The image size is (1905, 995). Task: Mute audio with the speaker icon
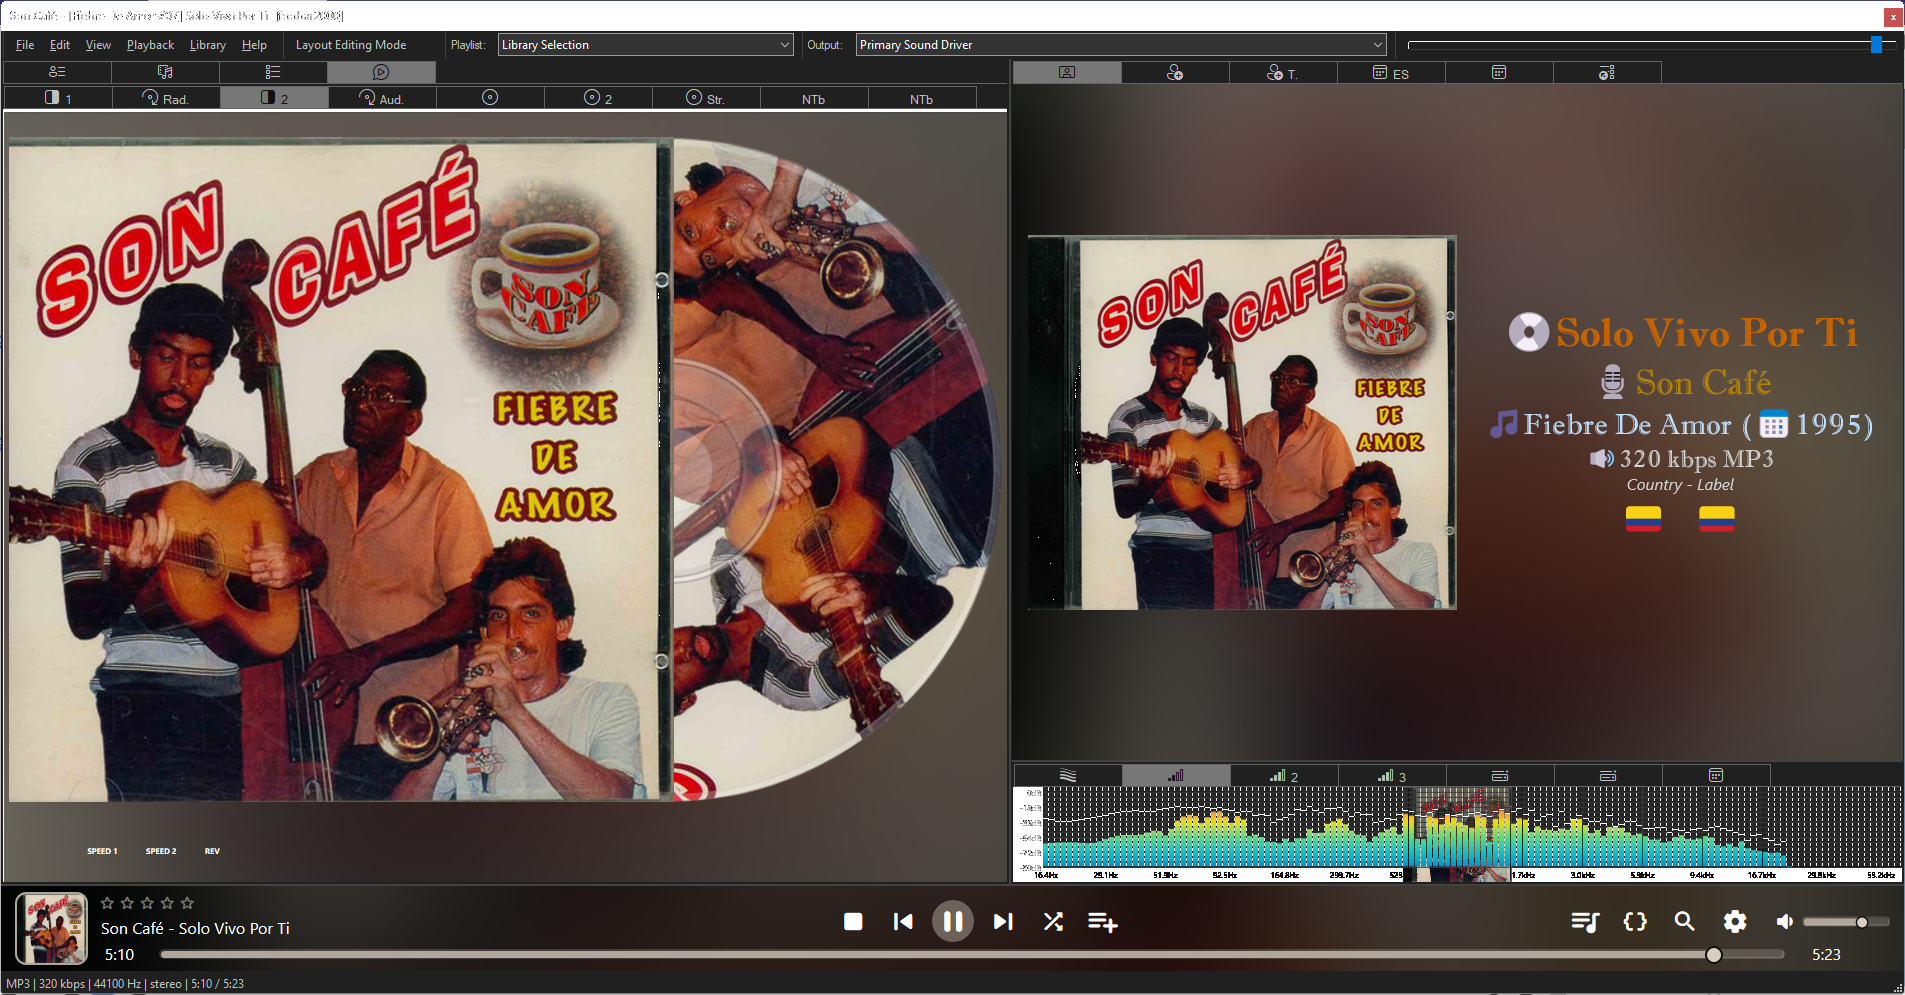[1784, 922]
